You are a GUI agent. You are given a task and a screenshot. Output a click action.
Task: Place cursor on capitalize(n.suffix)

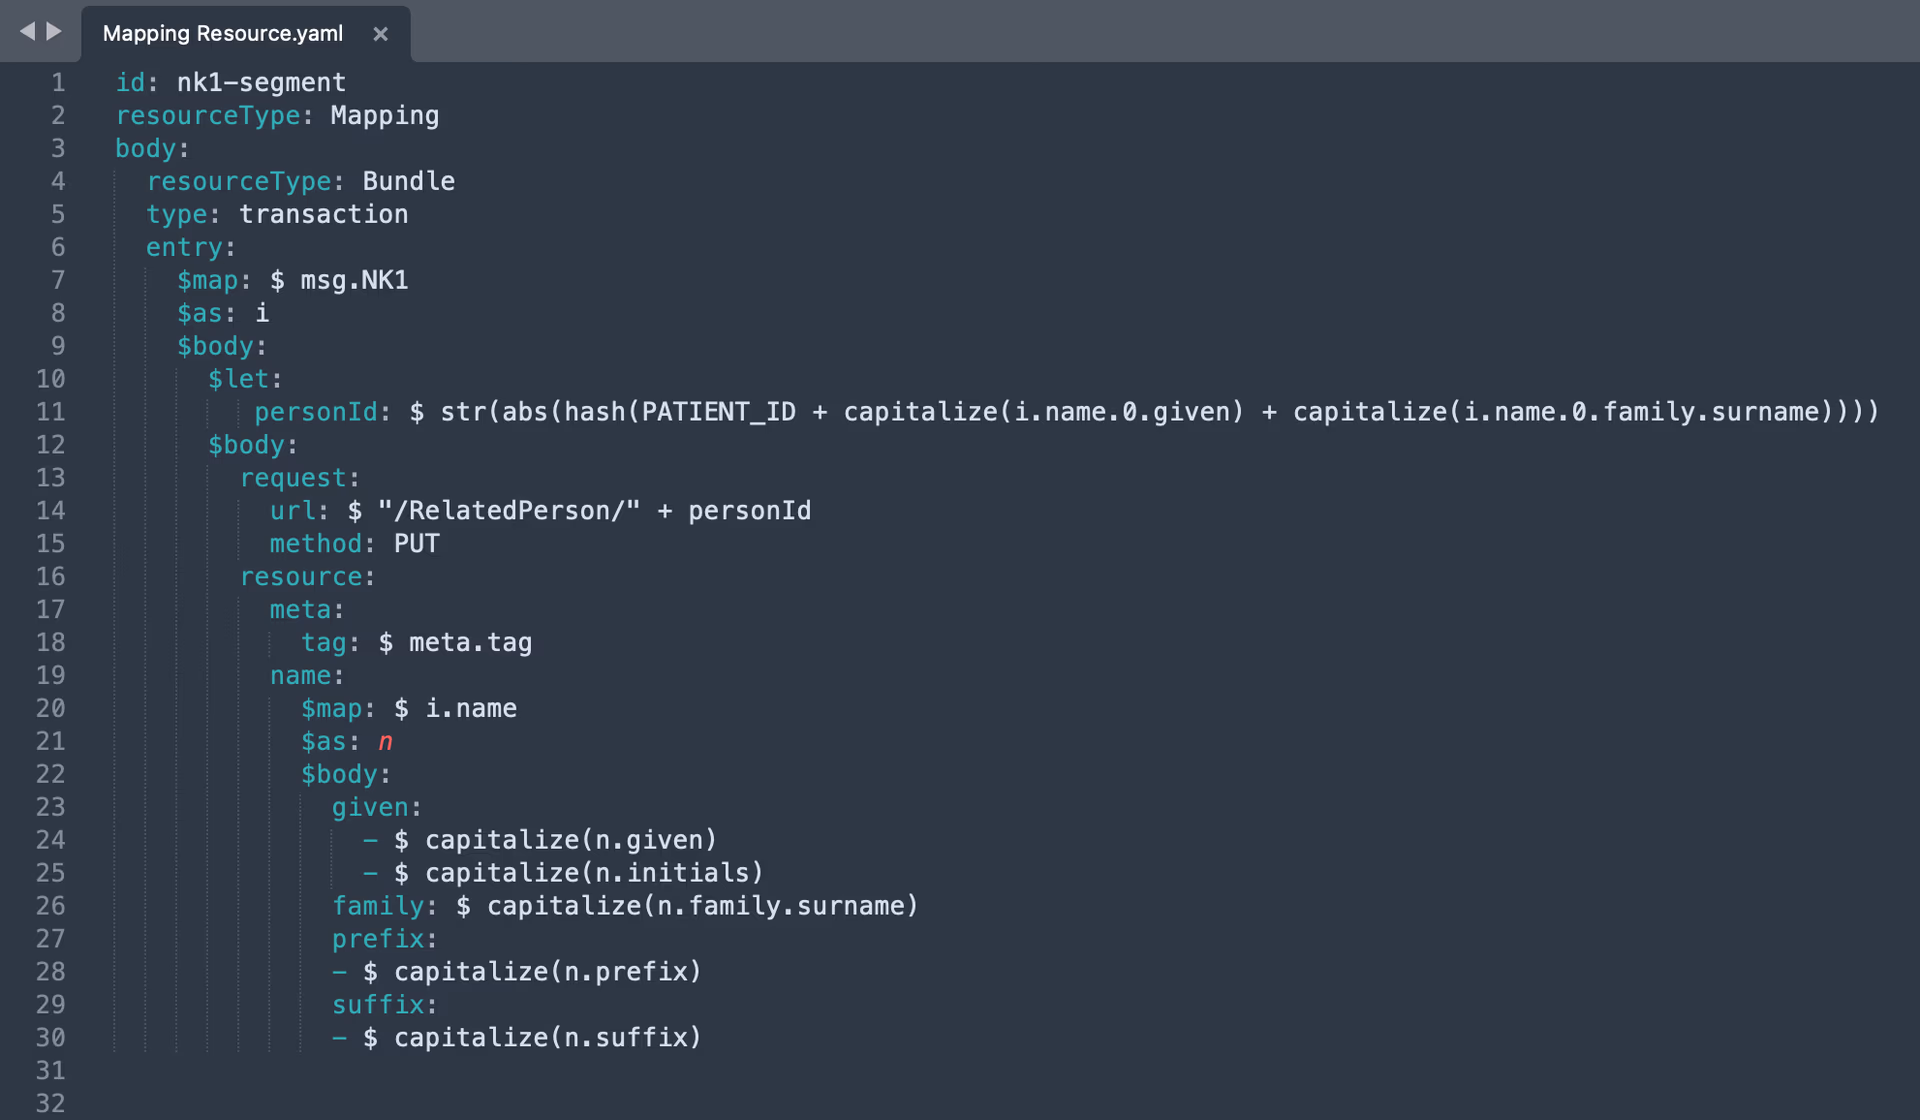(548, 1037)
